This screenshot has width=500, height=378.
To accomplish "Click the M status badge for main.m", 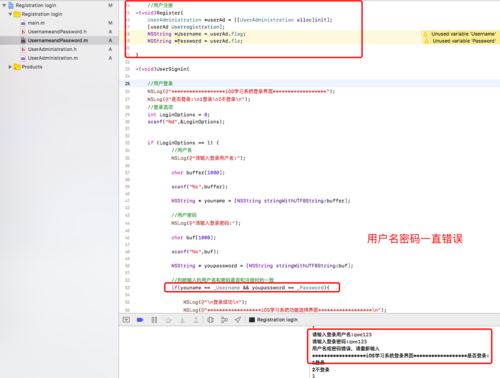I will (x=110, y=23).
